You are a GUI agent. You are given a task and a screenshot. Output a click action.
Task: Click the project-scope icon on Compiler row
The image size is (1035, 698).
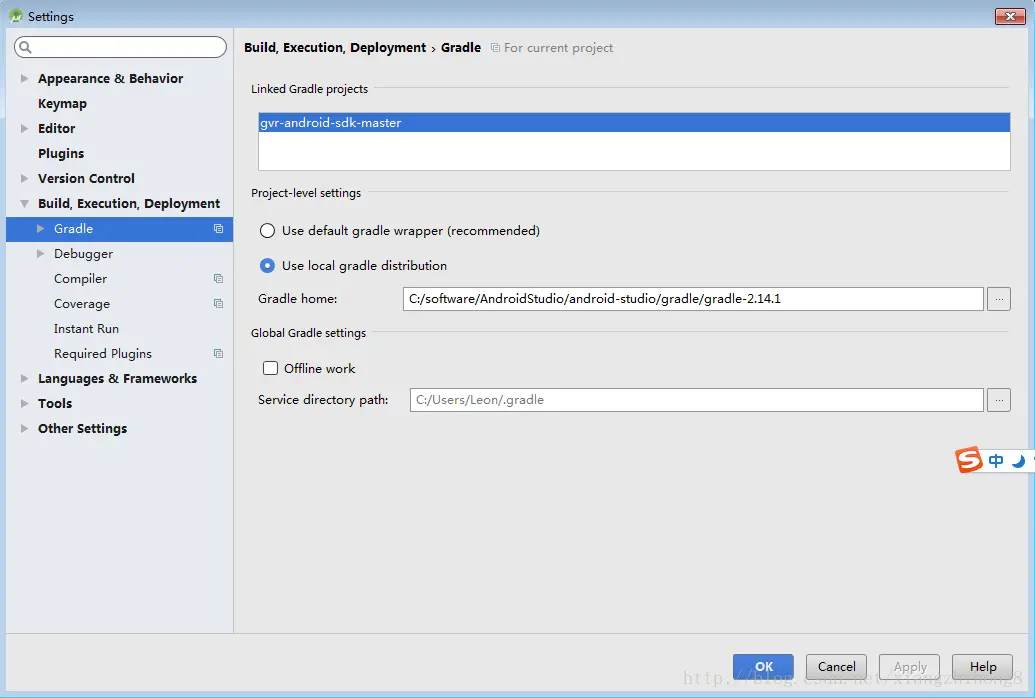tap(218, 279)
